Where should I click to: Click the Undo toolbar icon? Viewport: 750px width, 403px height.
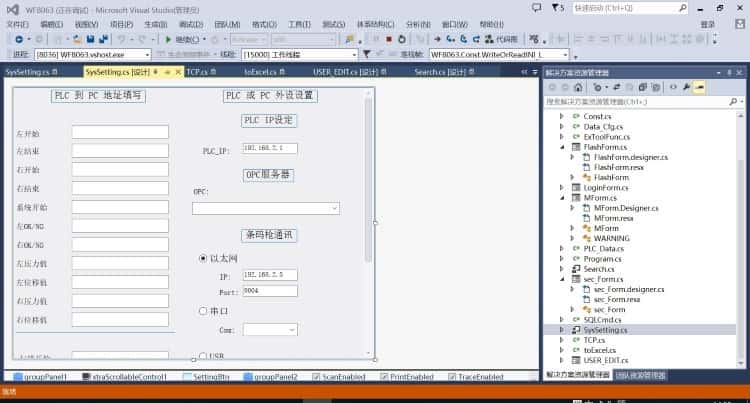coord(121,39)
